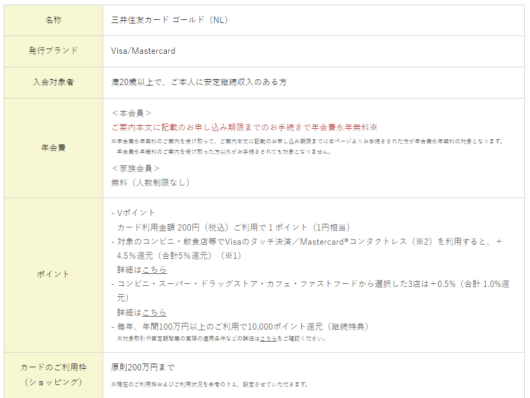Click the 名称 header cell
Viewport: 530px width, 398px height.
[53, 20]
